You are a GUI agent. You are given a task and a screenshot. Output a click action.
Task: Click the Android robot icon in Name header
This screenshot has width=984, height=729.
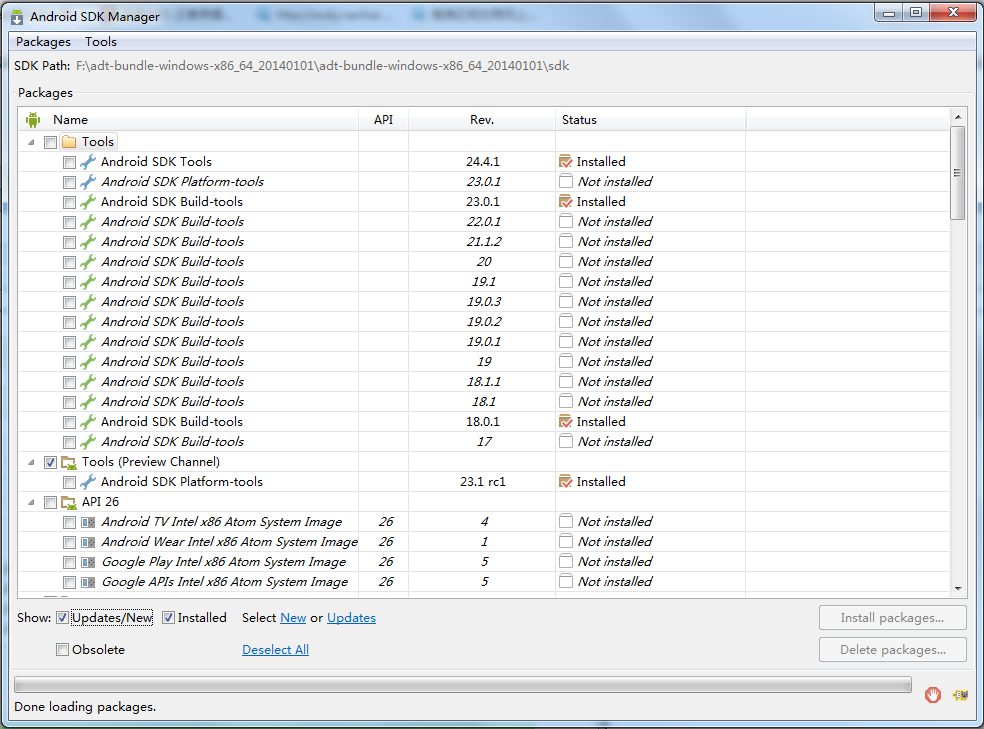(x=33, y=119)
